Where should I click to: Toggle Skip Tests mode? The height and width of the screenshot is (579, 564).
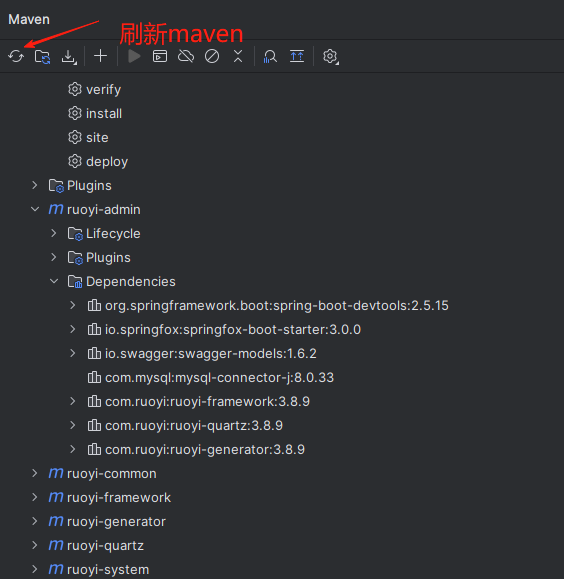coord(212,56)
